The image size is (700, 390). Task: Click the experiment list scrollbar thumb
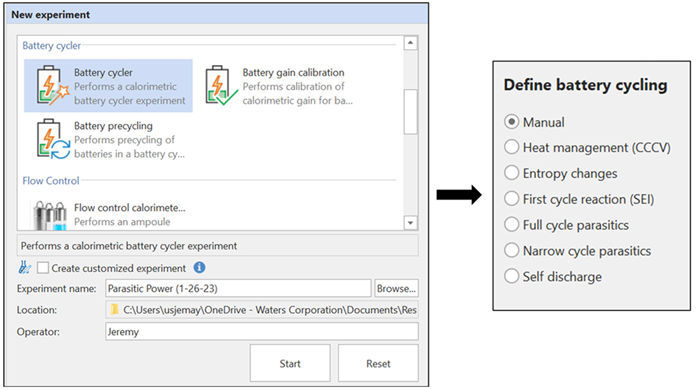(410, 112)
